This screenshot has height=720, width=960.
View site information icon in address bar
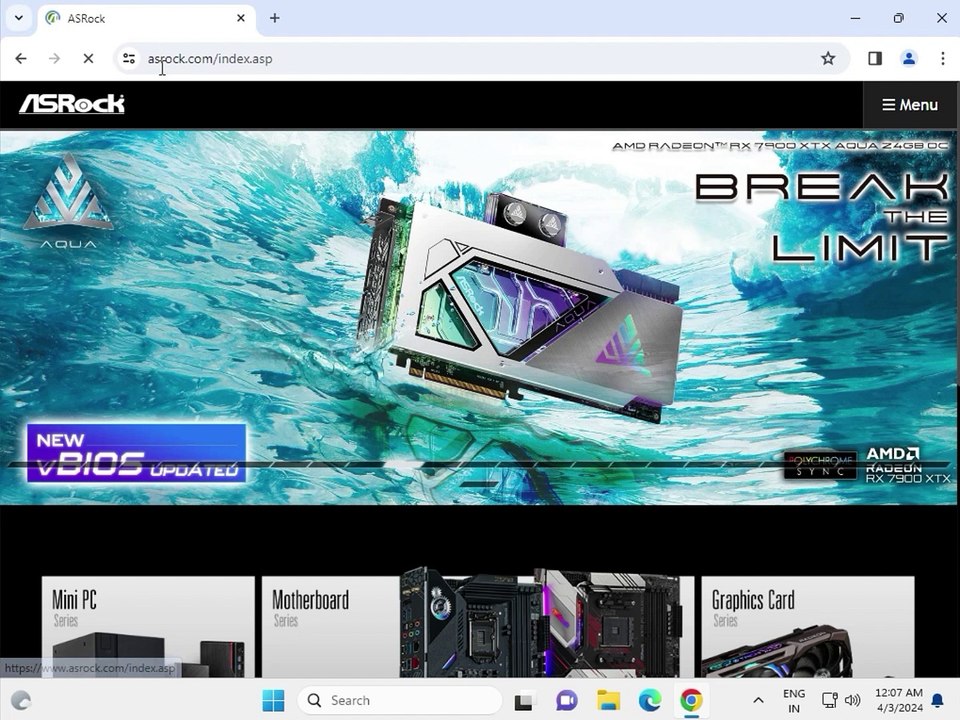[129, 59]
